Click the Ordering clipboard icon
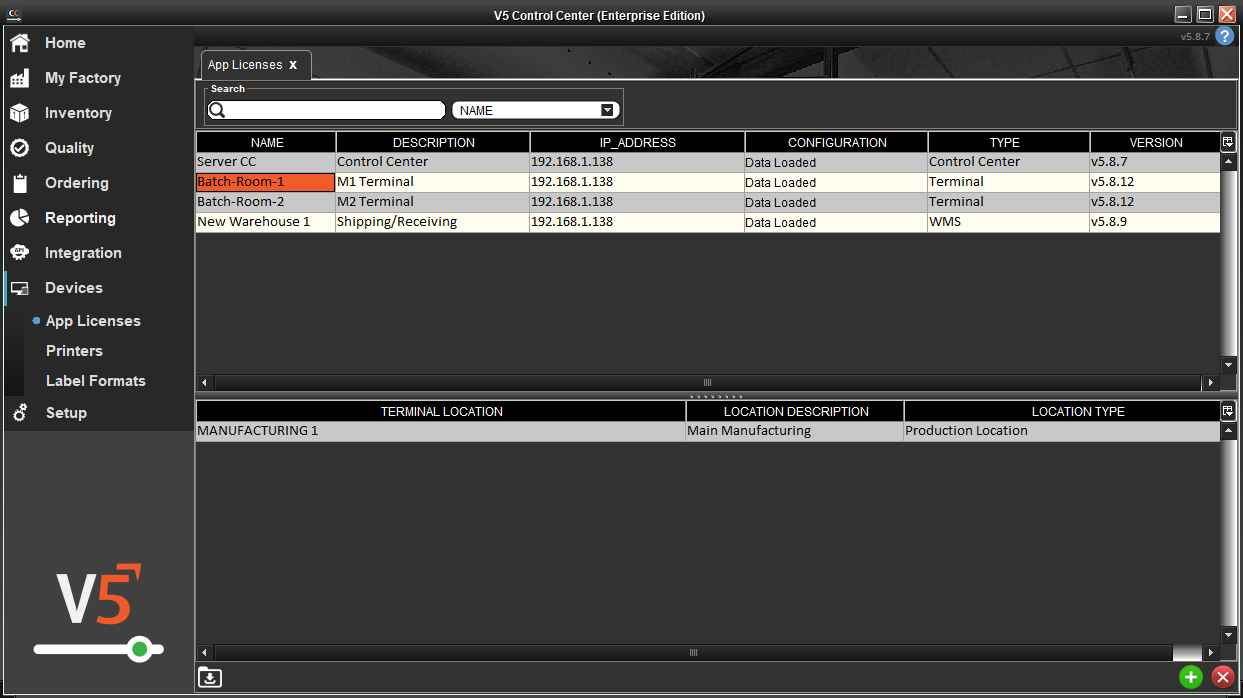Viewport: 1243px width, 698px height. coord(19,183)
